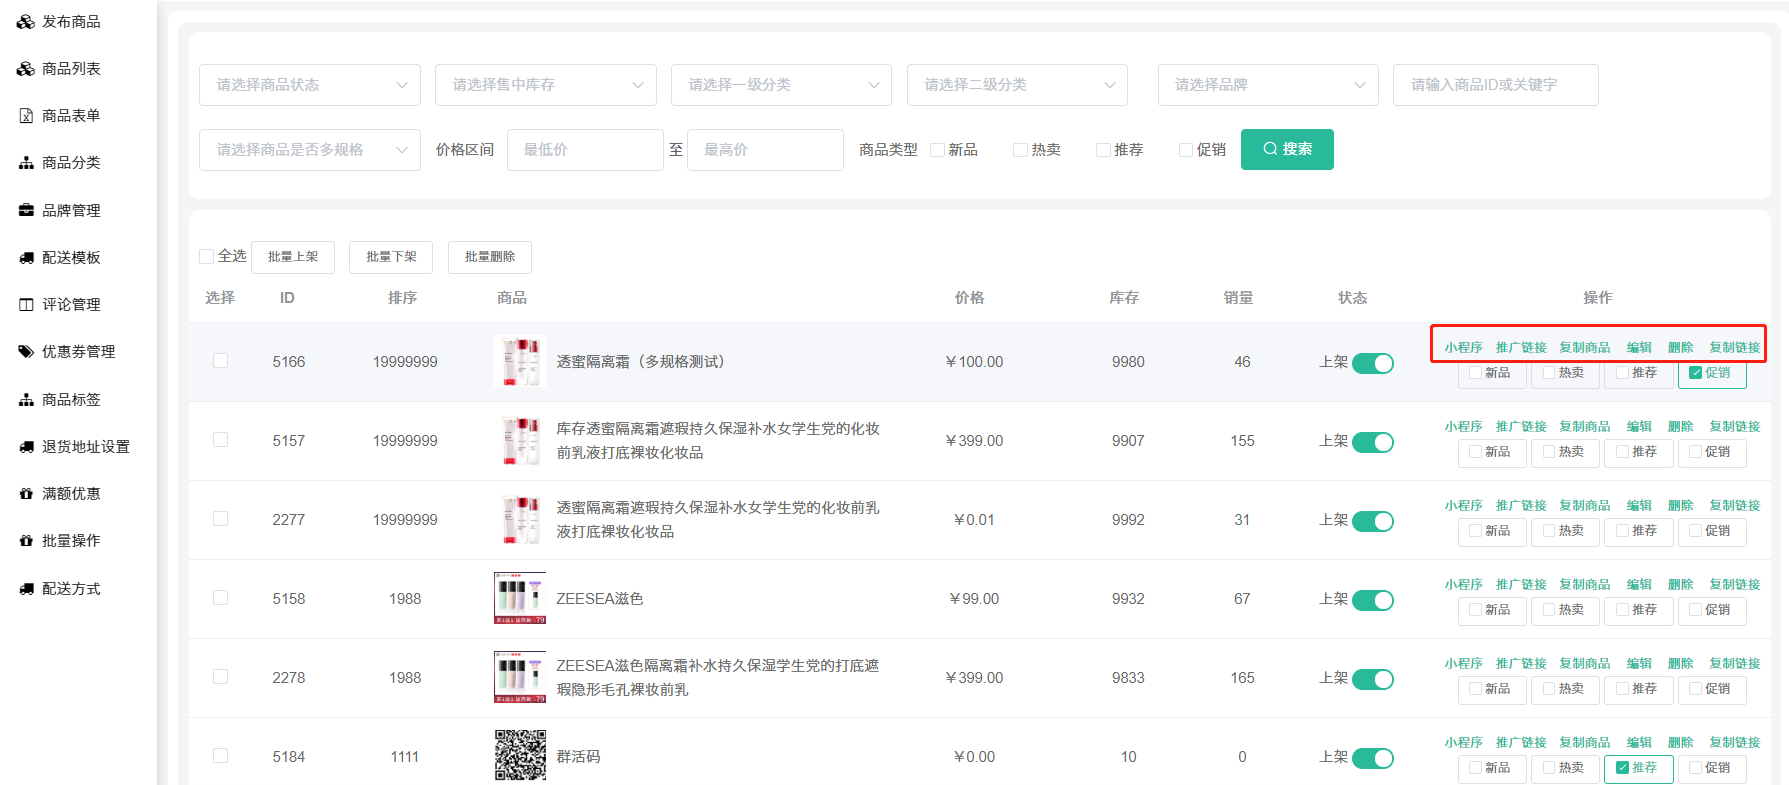Open 商品列表 in the sidebar menu
Screen dimensions: 1789x785
pyautogui.click(x=71, y=69)
